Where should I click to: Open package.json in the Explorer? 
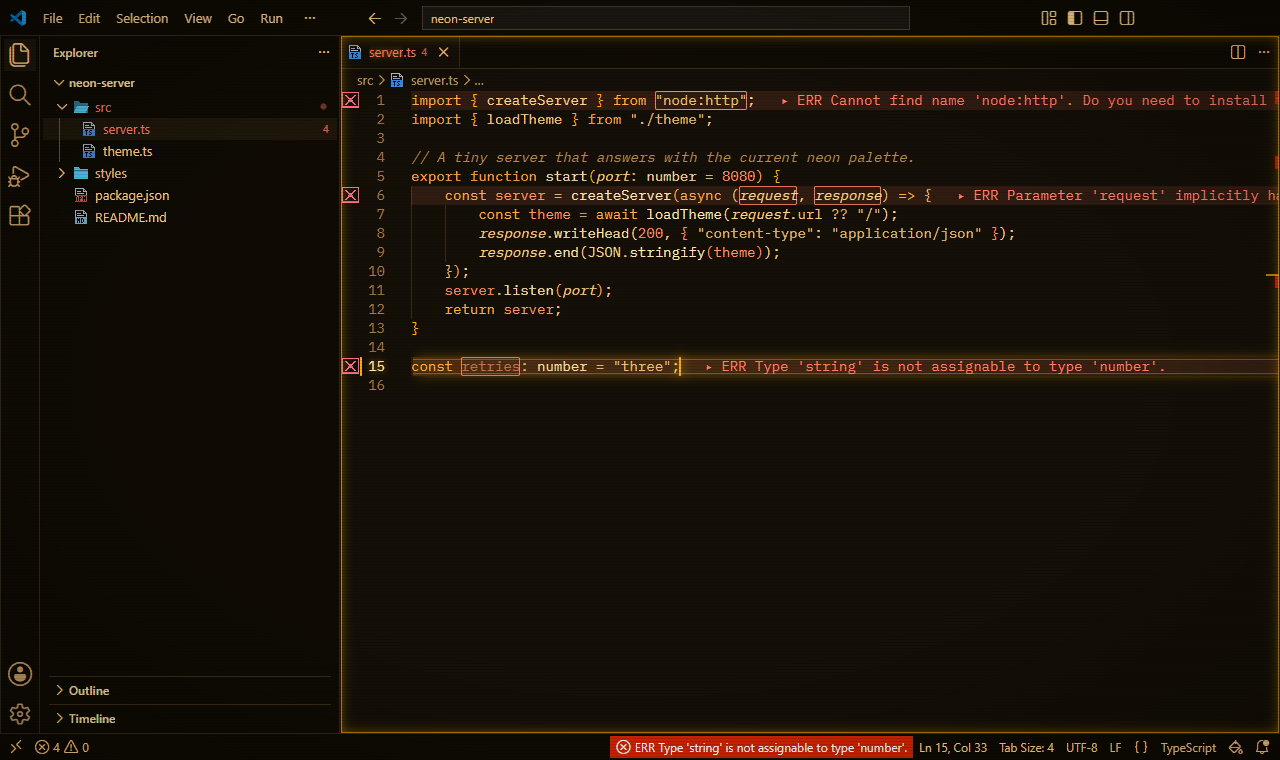coord(190,195)
